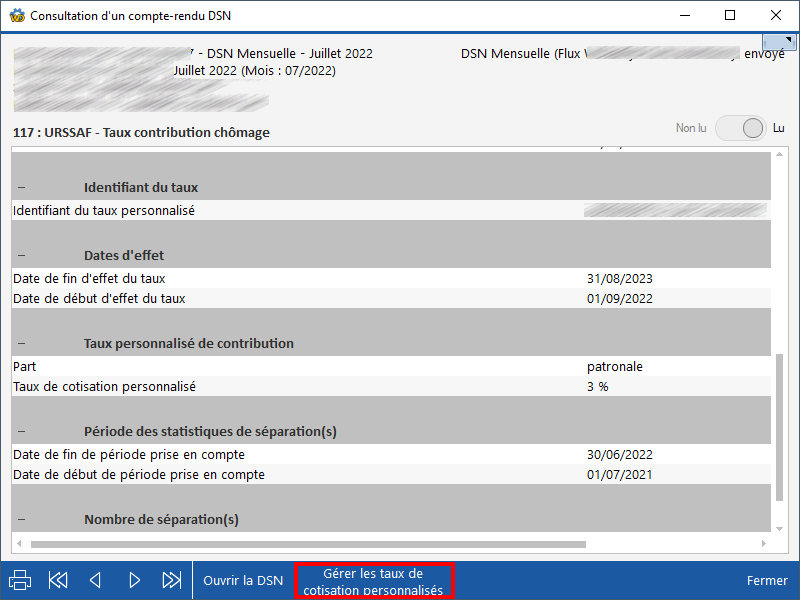Image resolution: width=800 pixels, height=600 pixels.
Task: Go to the previous report record
Action: [96, 580]
